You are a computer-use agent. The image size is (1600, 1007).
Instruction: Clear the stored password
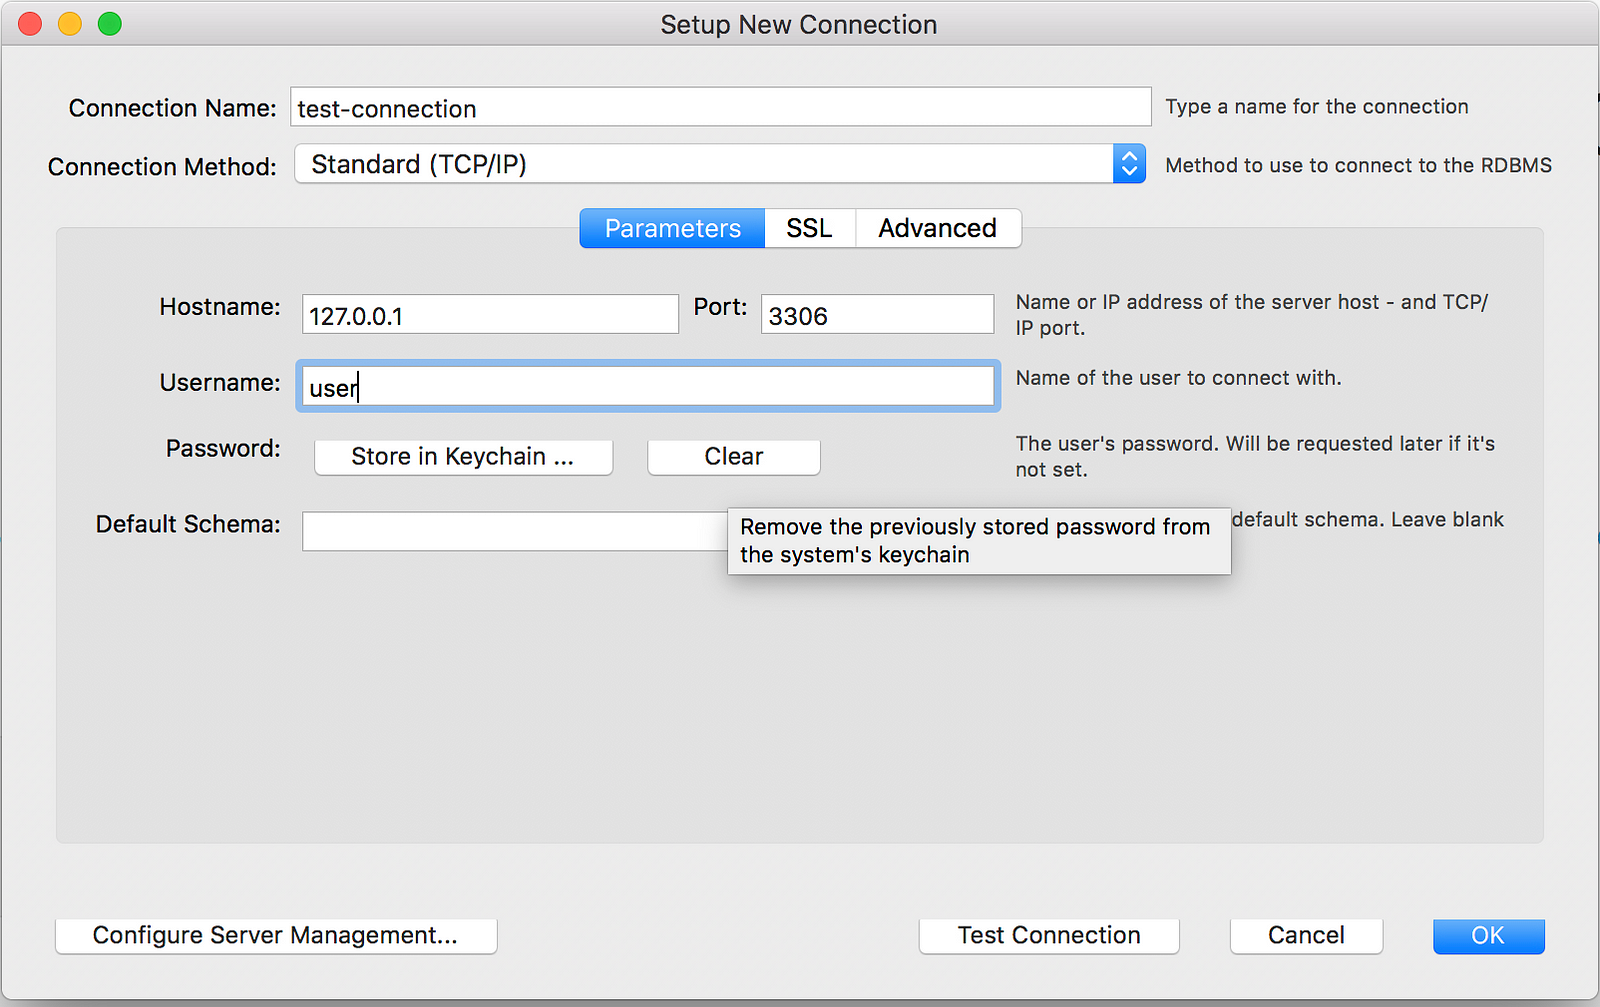tap(733, 457)
